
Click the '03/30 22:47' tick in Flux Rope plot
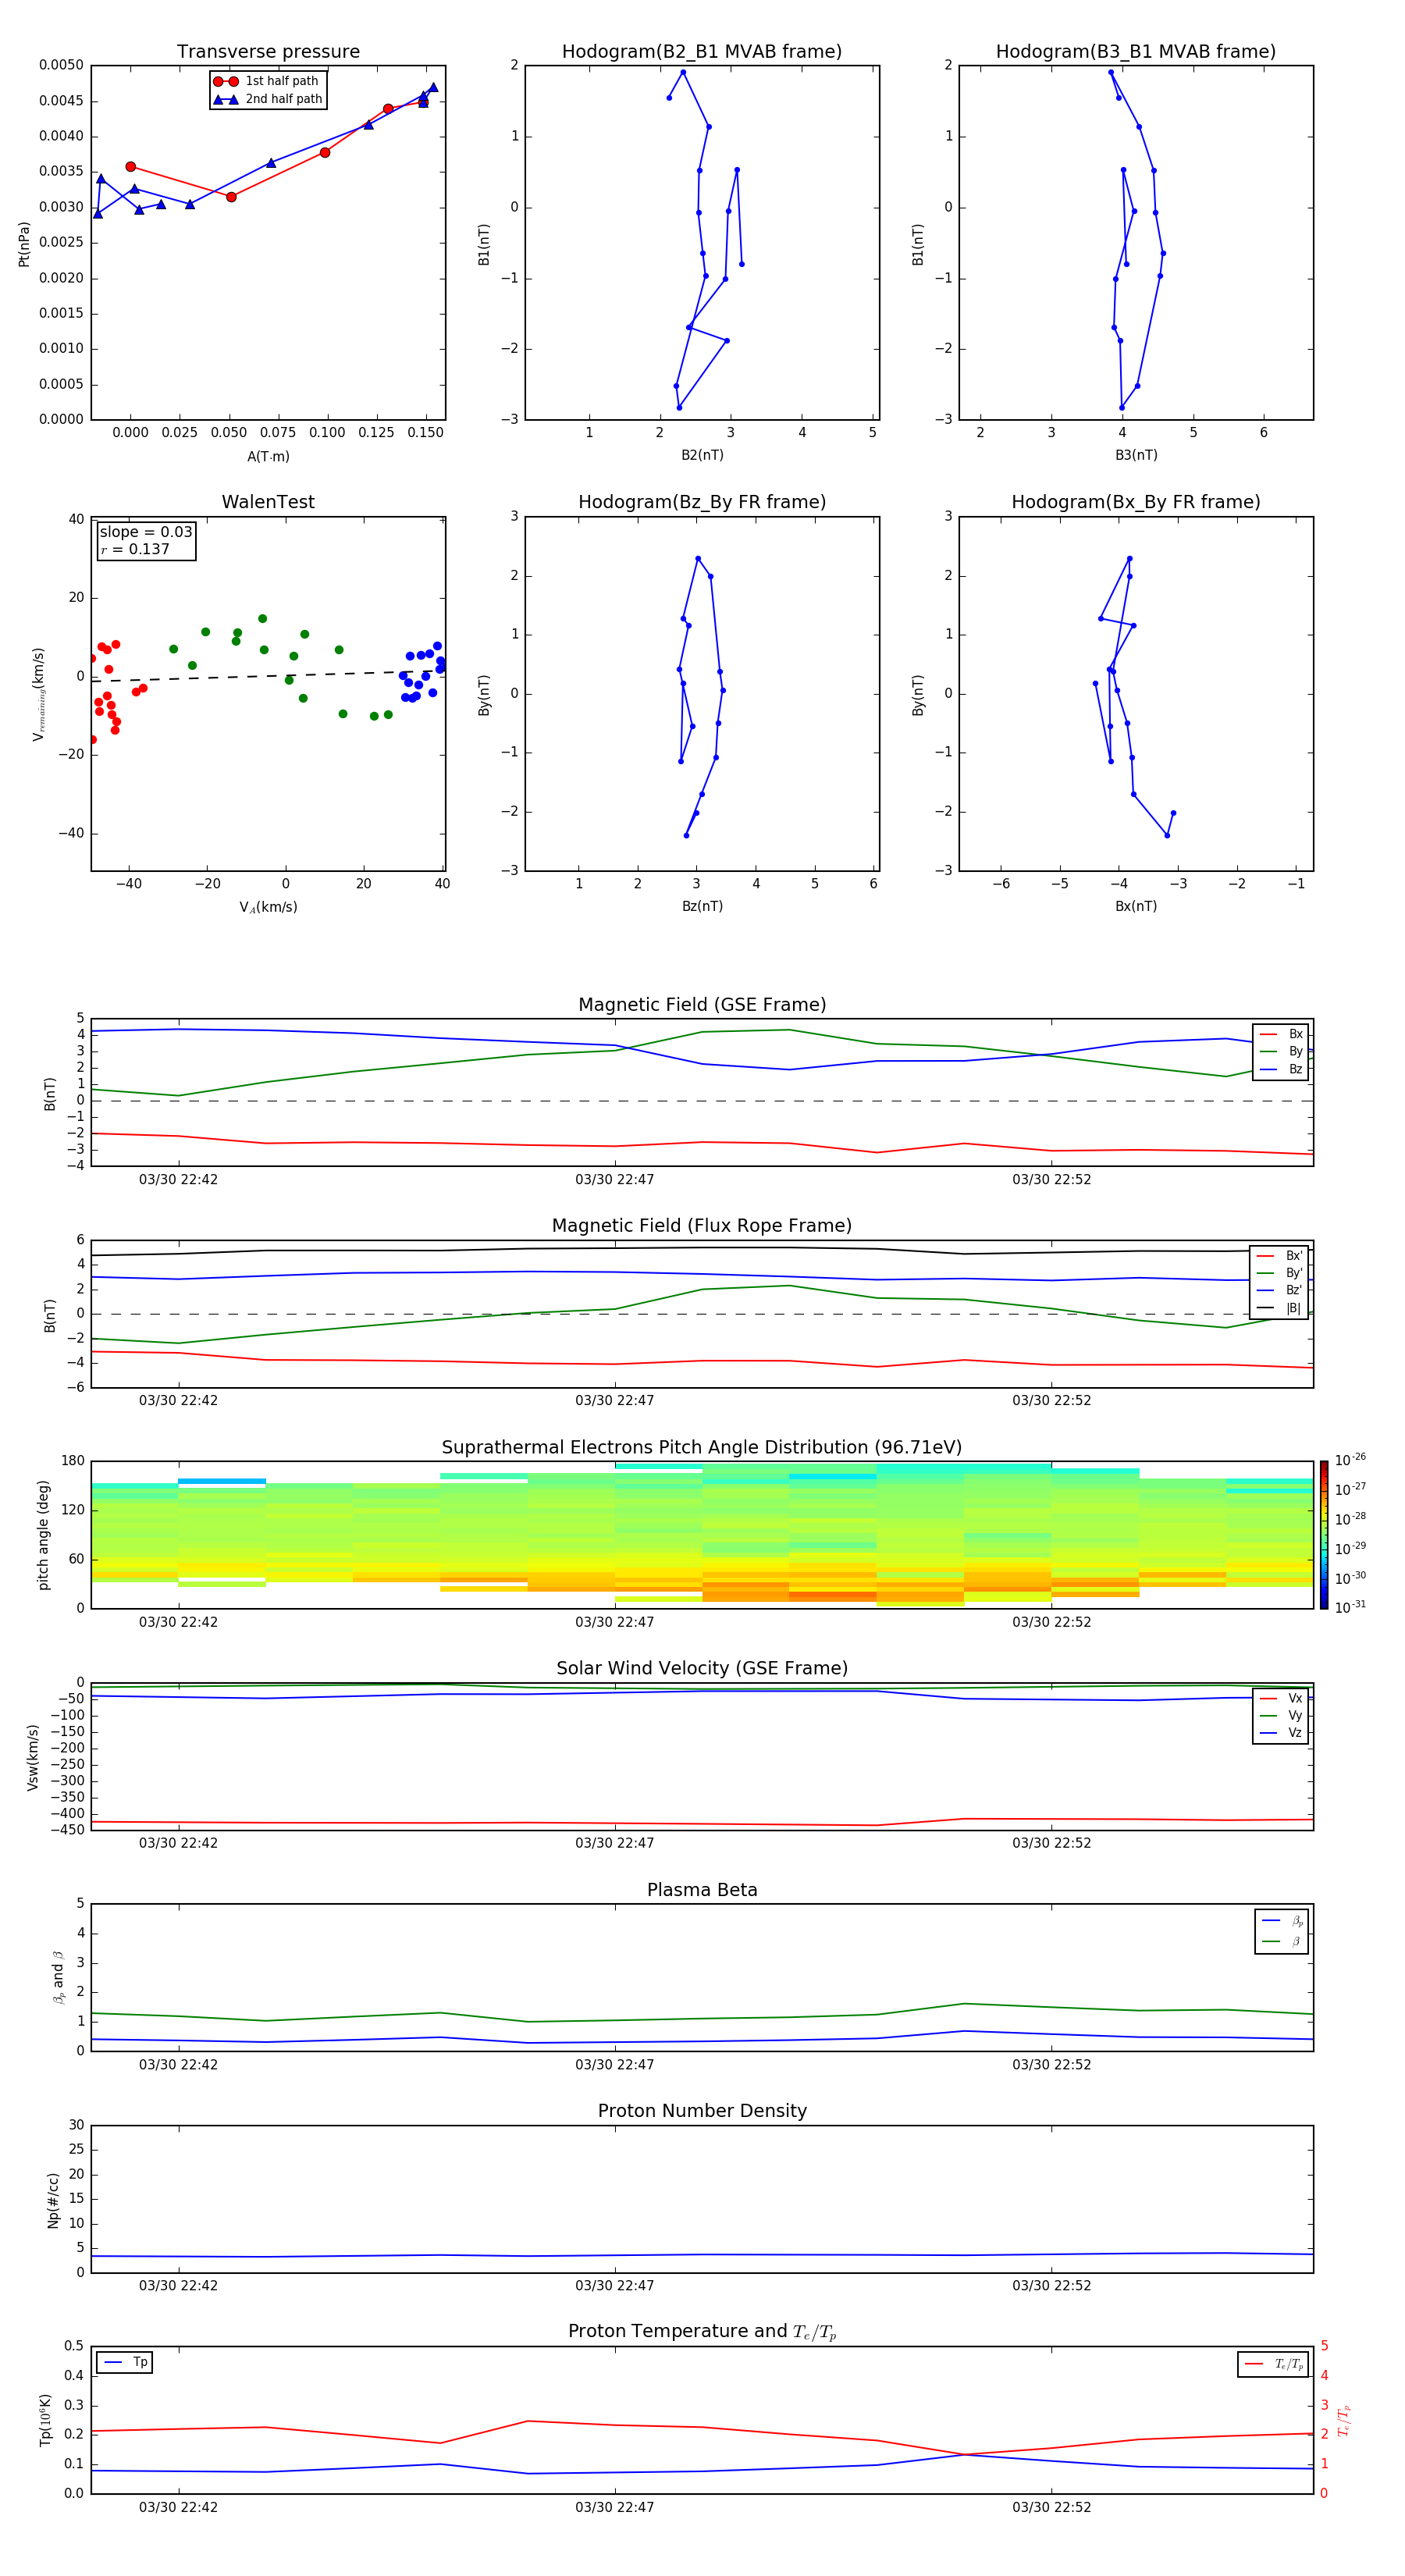click(x=614, y=1401)
